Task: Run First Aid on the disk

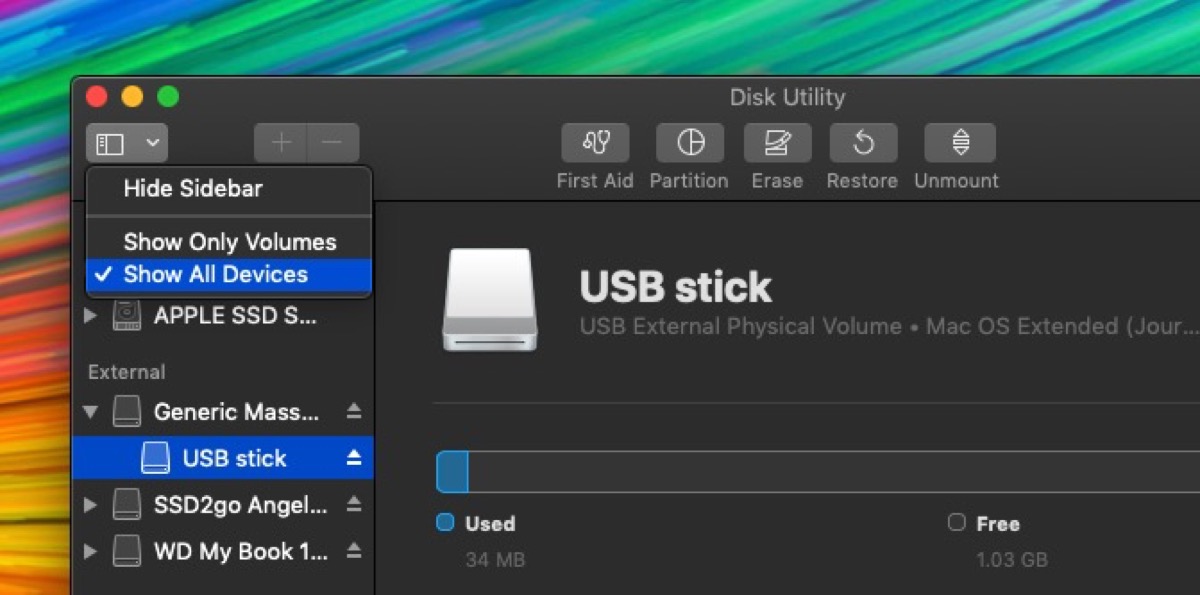Action: pos(595,144)
